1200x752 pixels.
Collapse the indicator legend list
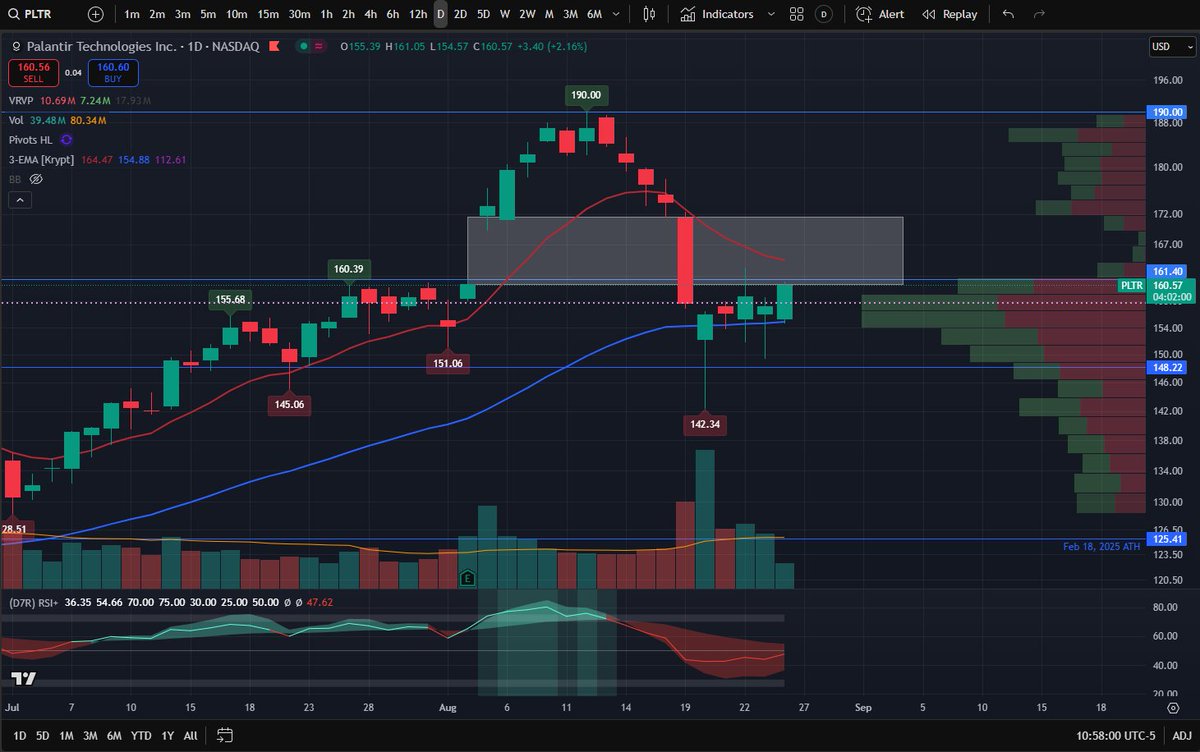point(20,200)
